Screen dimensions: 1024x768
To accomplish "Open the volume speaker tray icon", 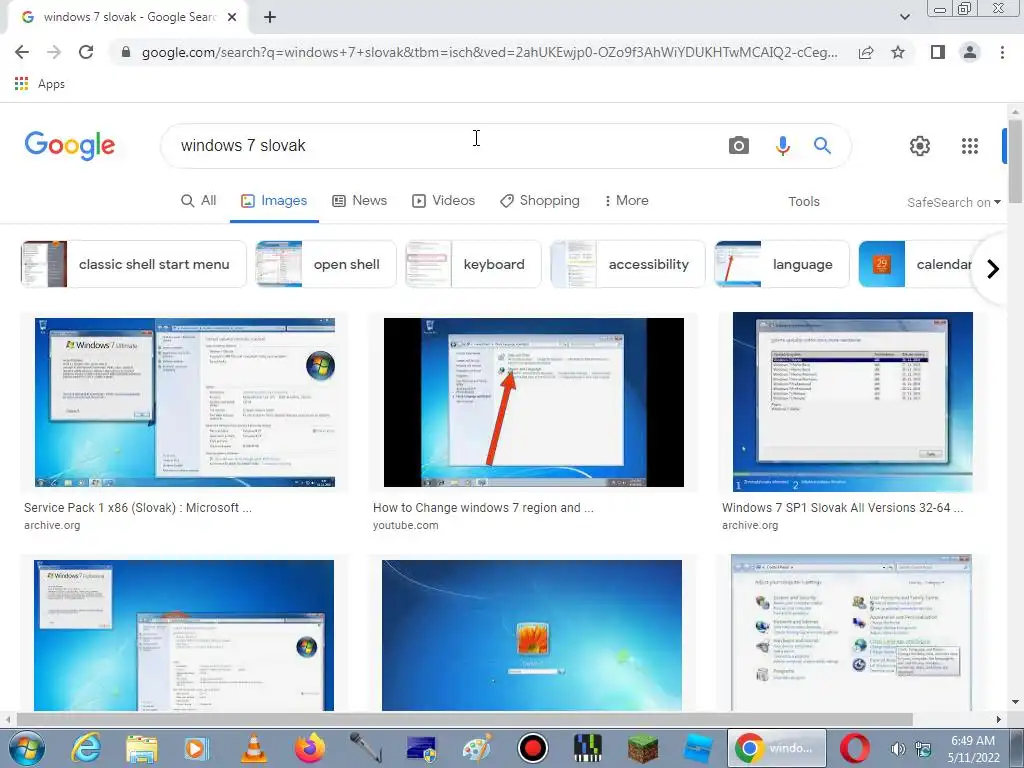I will coord(898,749).
